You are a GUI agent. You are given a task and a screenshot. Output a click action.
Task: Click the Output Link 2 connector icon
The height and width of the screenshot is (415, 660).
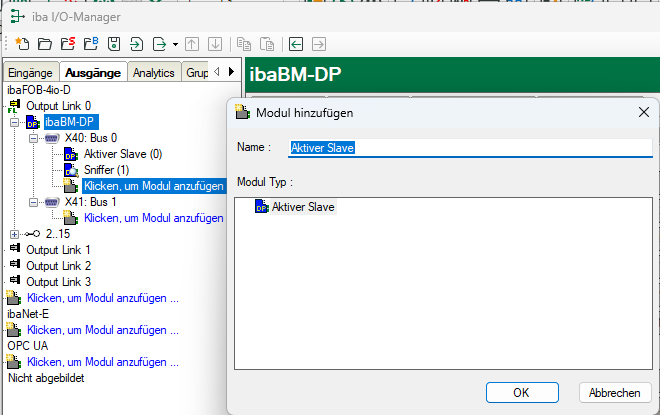[15, 263]
